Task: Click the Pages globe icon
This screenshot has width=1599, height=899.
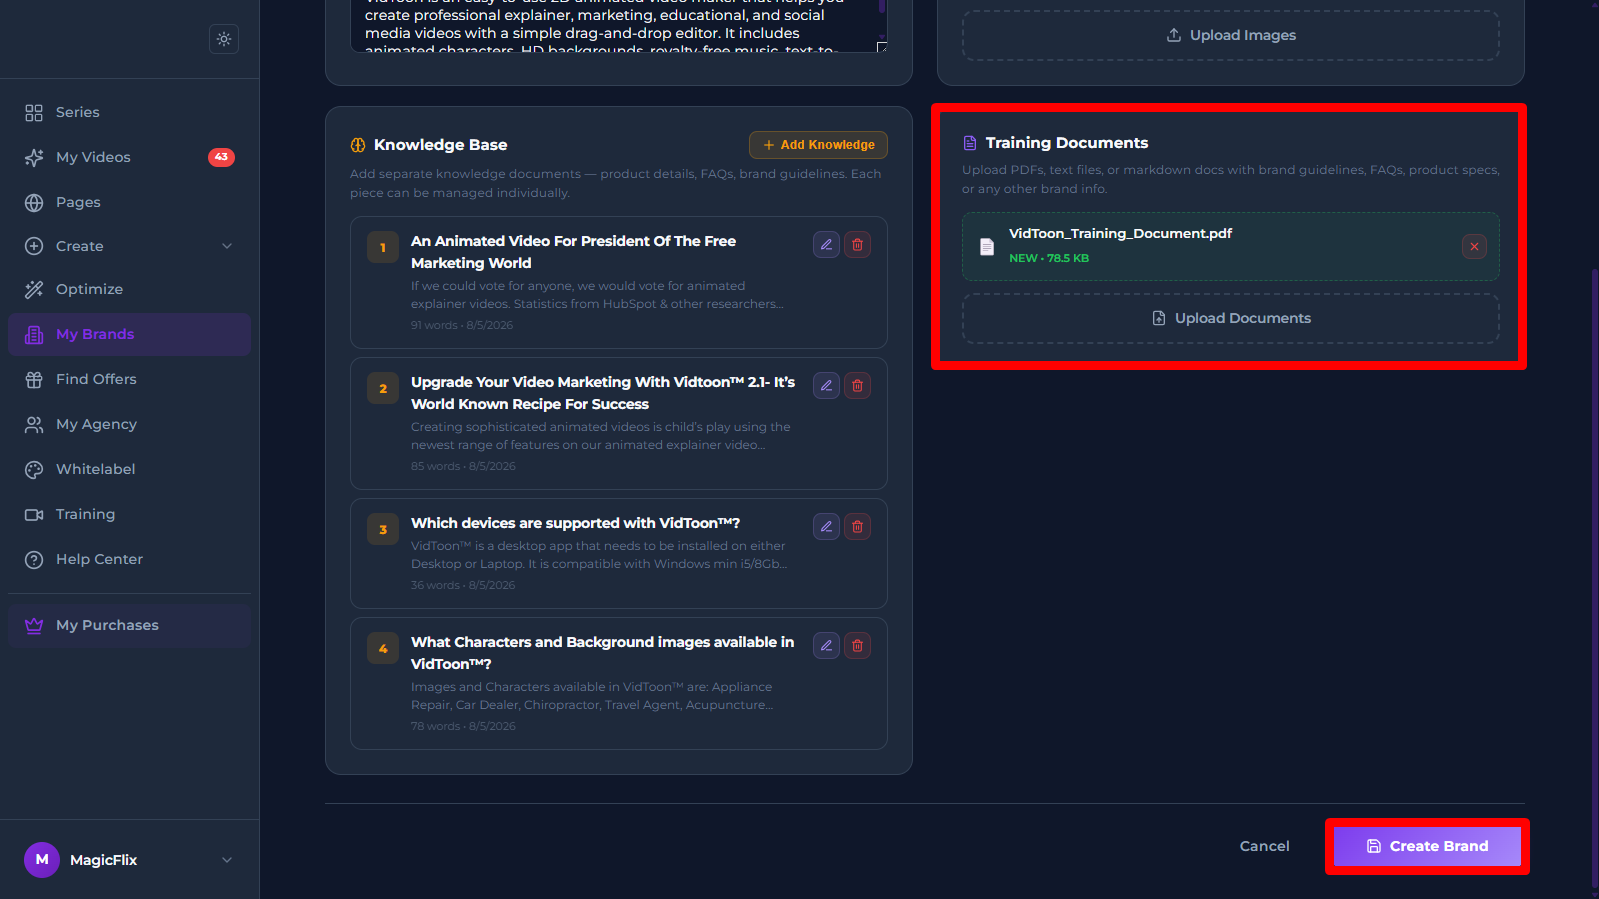Action: coord(34,202)
